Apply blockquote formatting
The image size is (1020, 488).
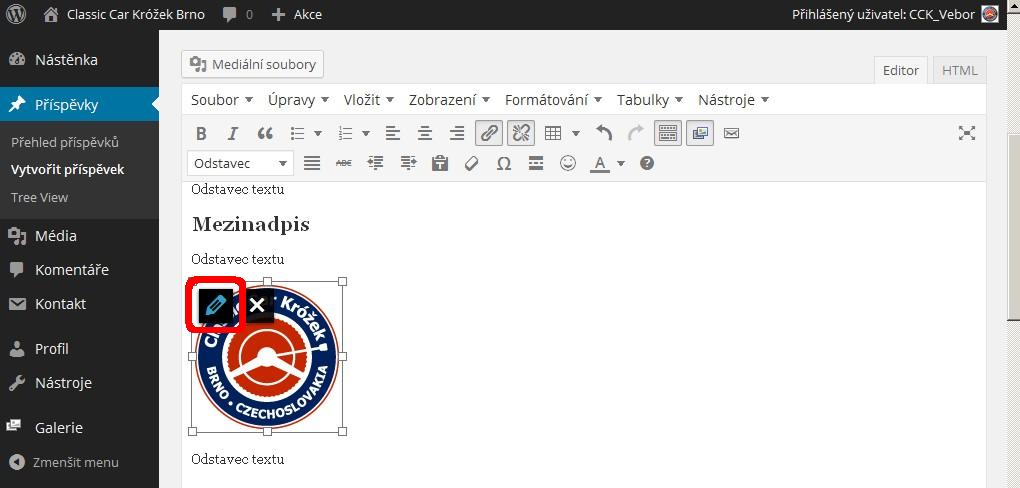(265, 133)
